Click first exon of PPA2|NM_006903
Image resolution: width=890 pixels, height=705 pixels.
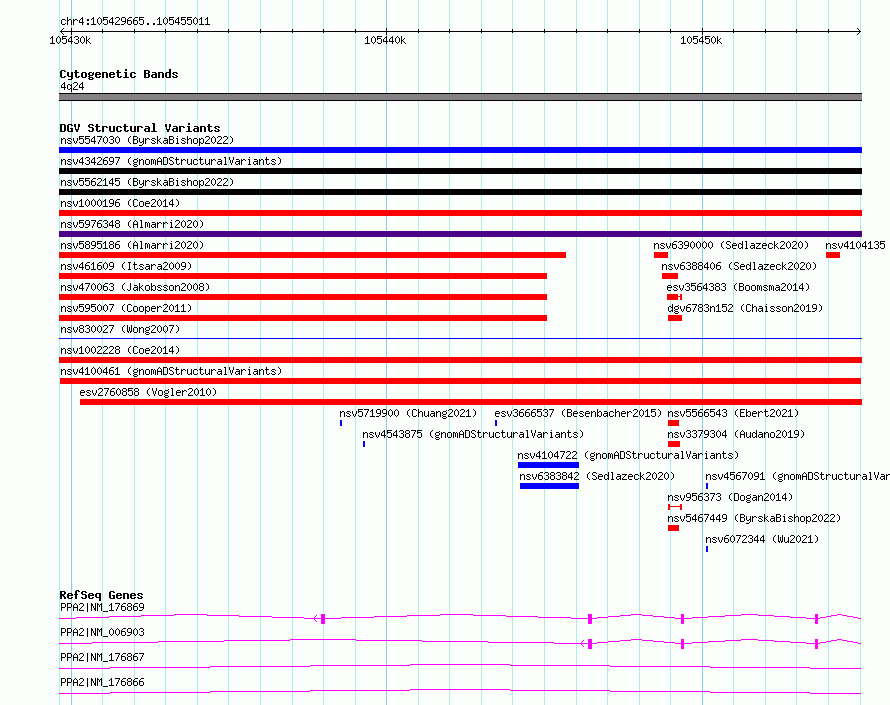point(590,644)
